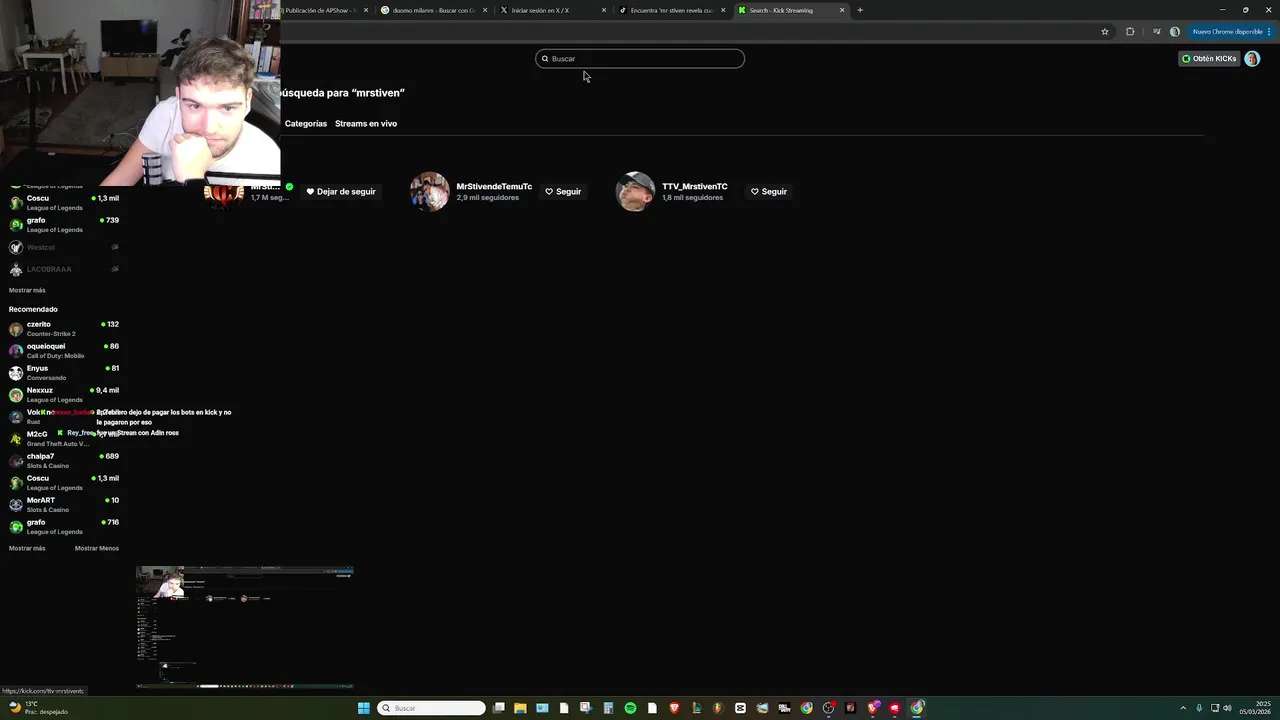Open LACOBRAAA offline channel avatar

pyautogui.click(x=16, y=269)
